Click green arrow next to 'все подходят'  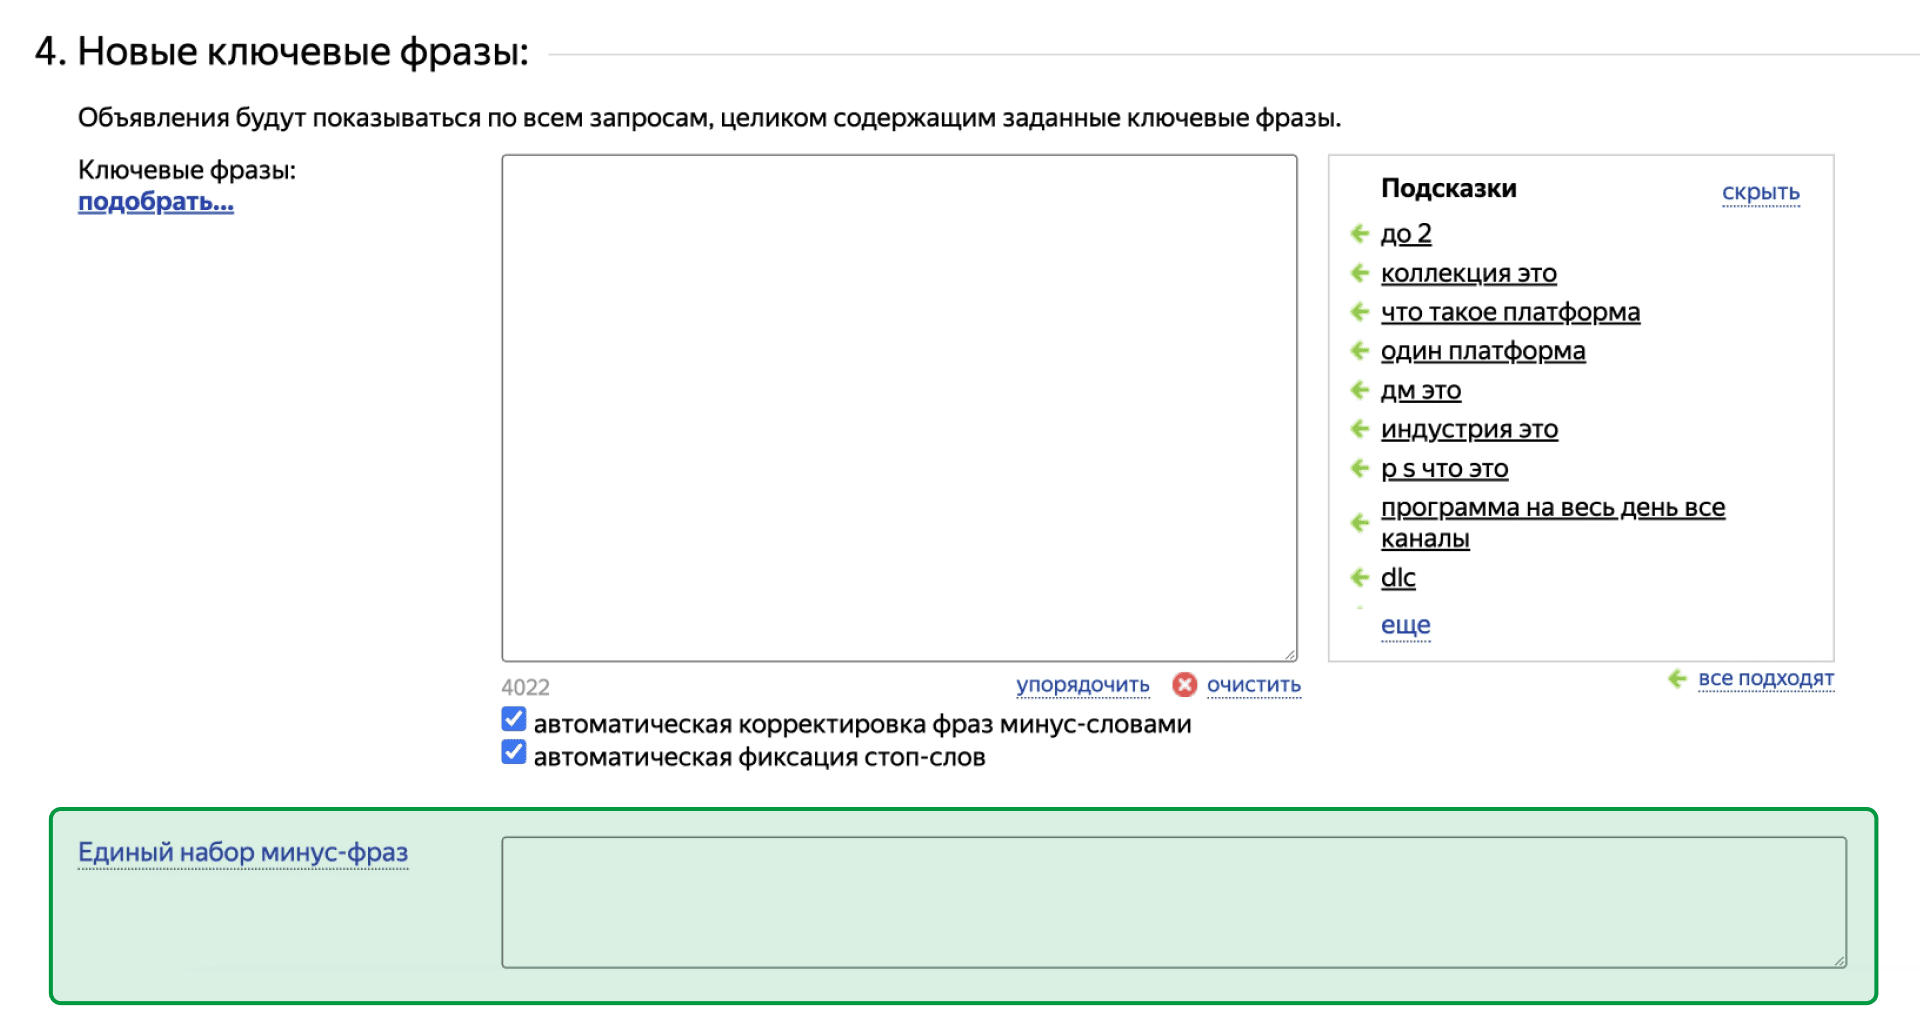1677,679
